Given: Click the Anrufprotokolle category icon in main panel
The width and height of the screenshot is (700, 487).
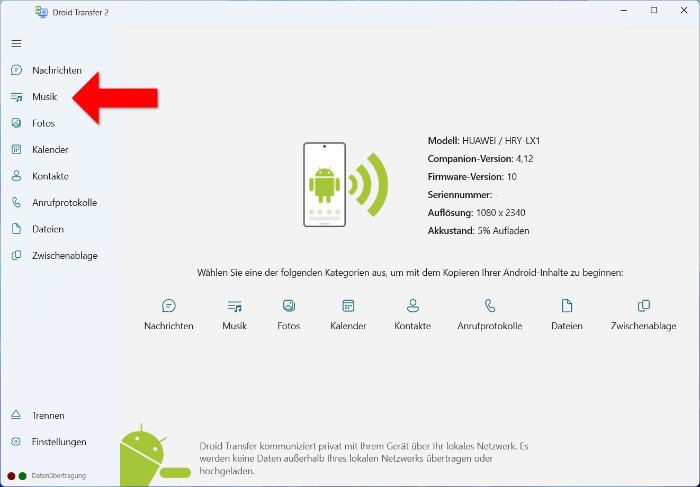Looking at the screenshot, I should (490, 306).
